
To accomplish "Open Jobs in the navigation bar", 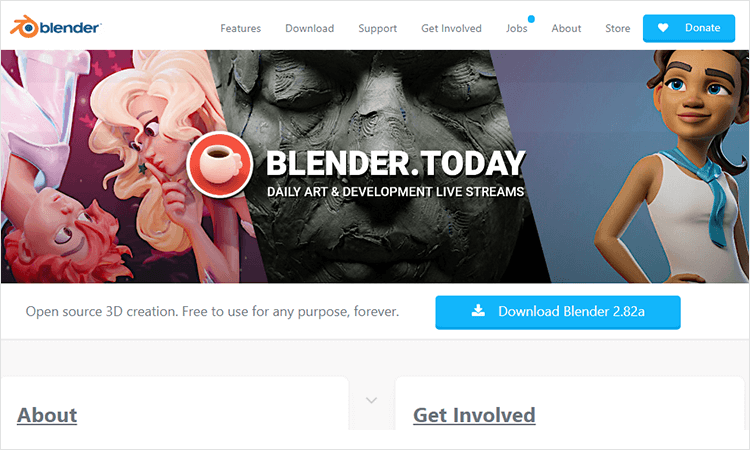I will (517, 28).
